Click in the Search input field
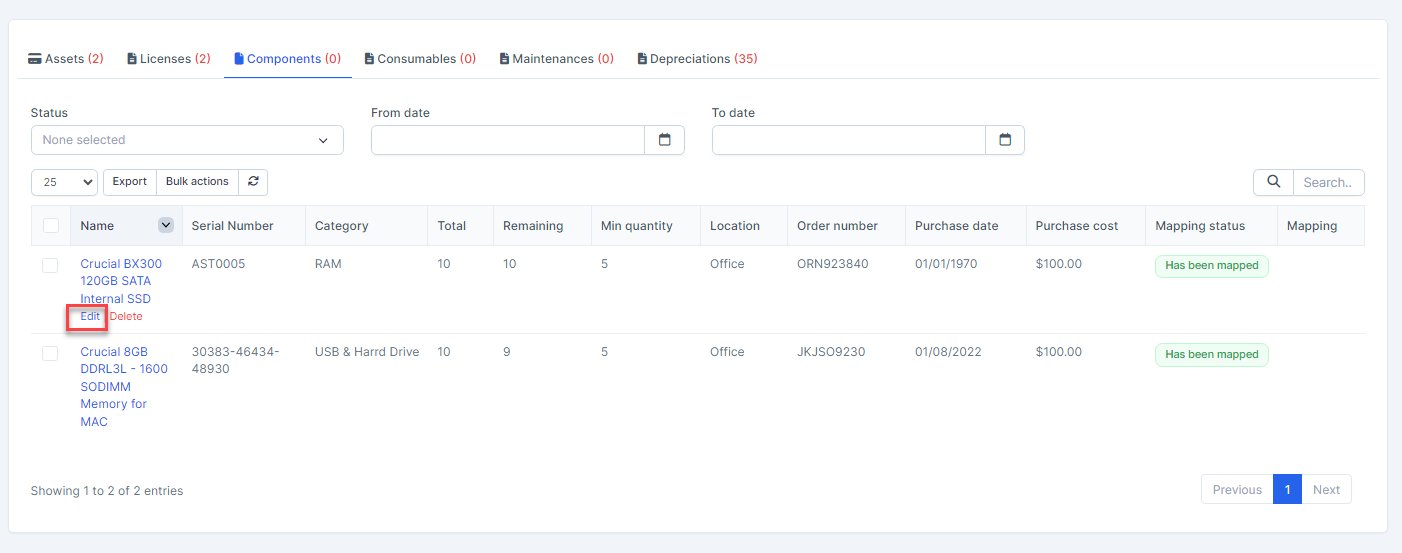1402x553 pixels. click(x=1328, y=182)
